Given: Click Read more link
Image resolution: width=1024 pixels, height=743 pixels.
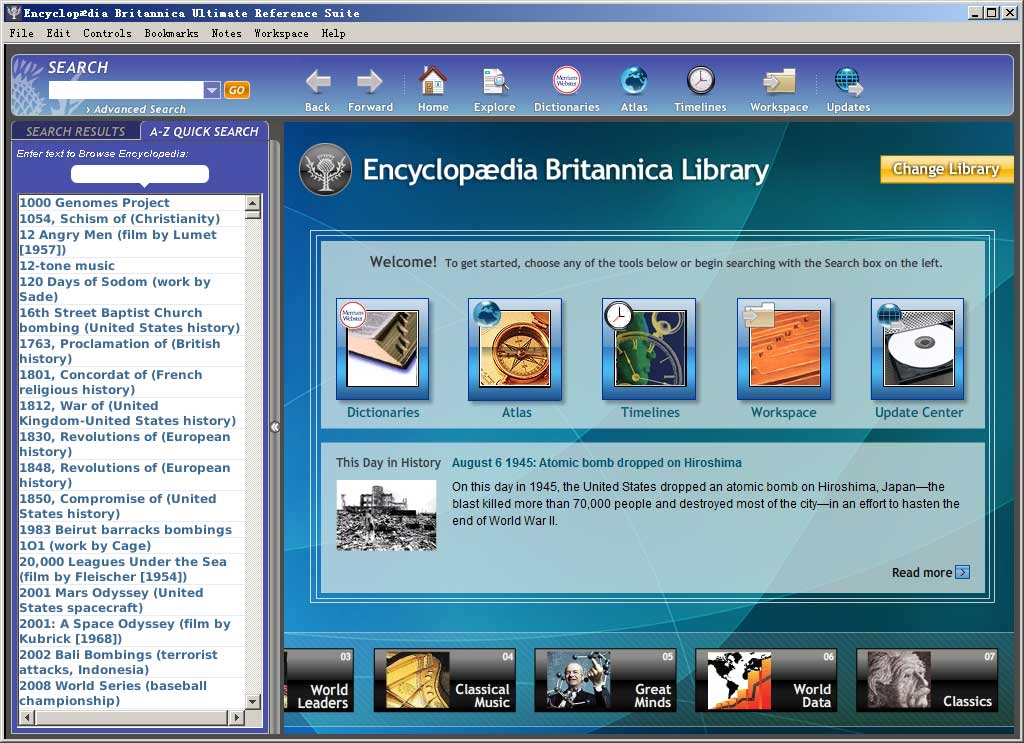Looking at the screenshot, I should (930, 573).
